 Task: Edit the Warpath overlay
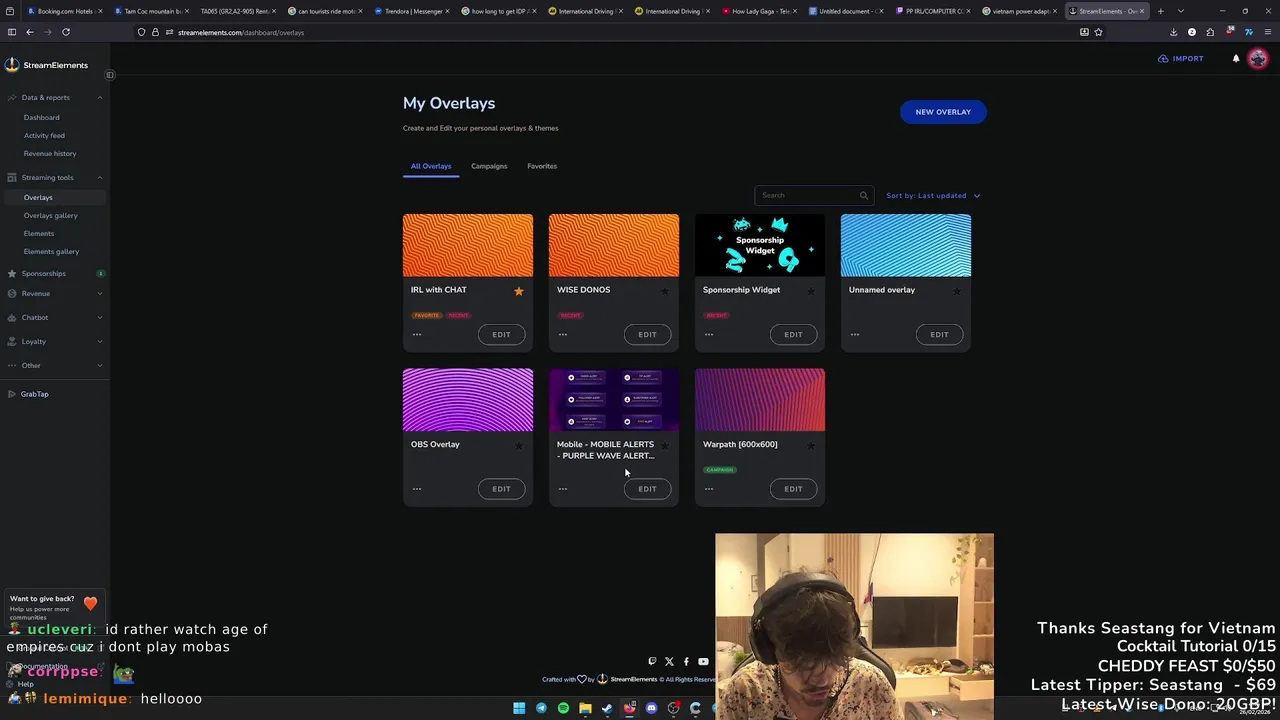[793, 489]
